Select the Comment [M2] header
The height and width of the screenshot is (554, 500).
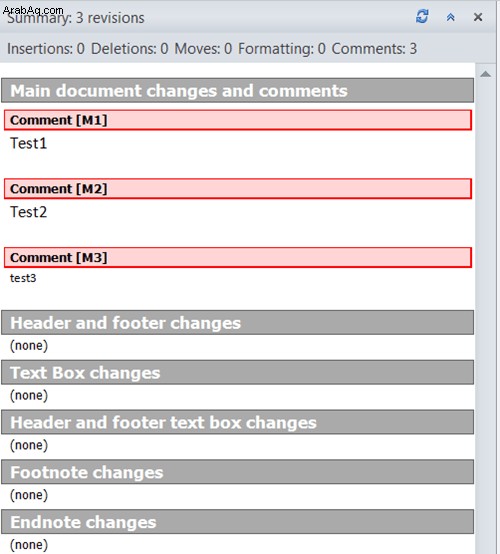[x=237, y=189]
